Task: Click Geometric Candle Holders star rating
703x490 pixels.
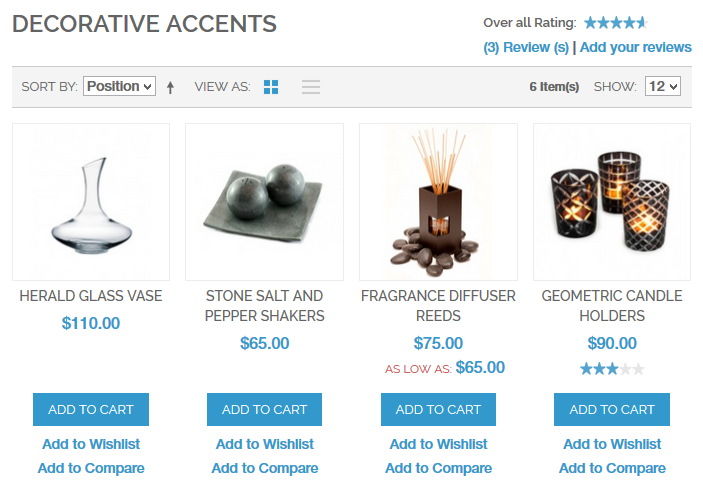Action: 612,369
